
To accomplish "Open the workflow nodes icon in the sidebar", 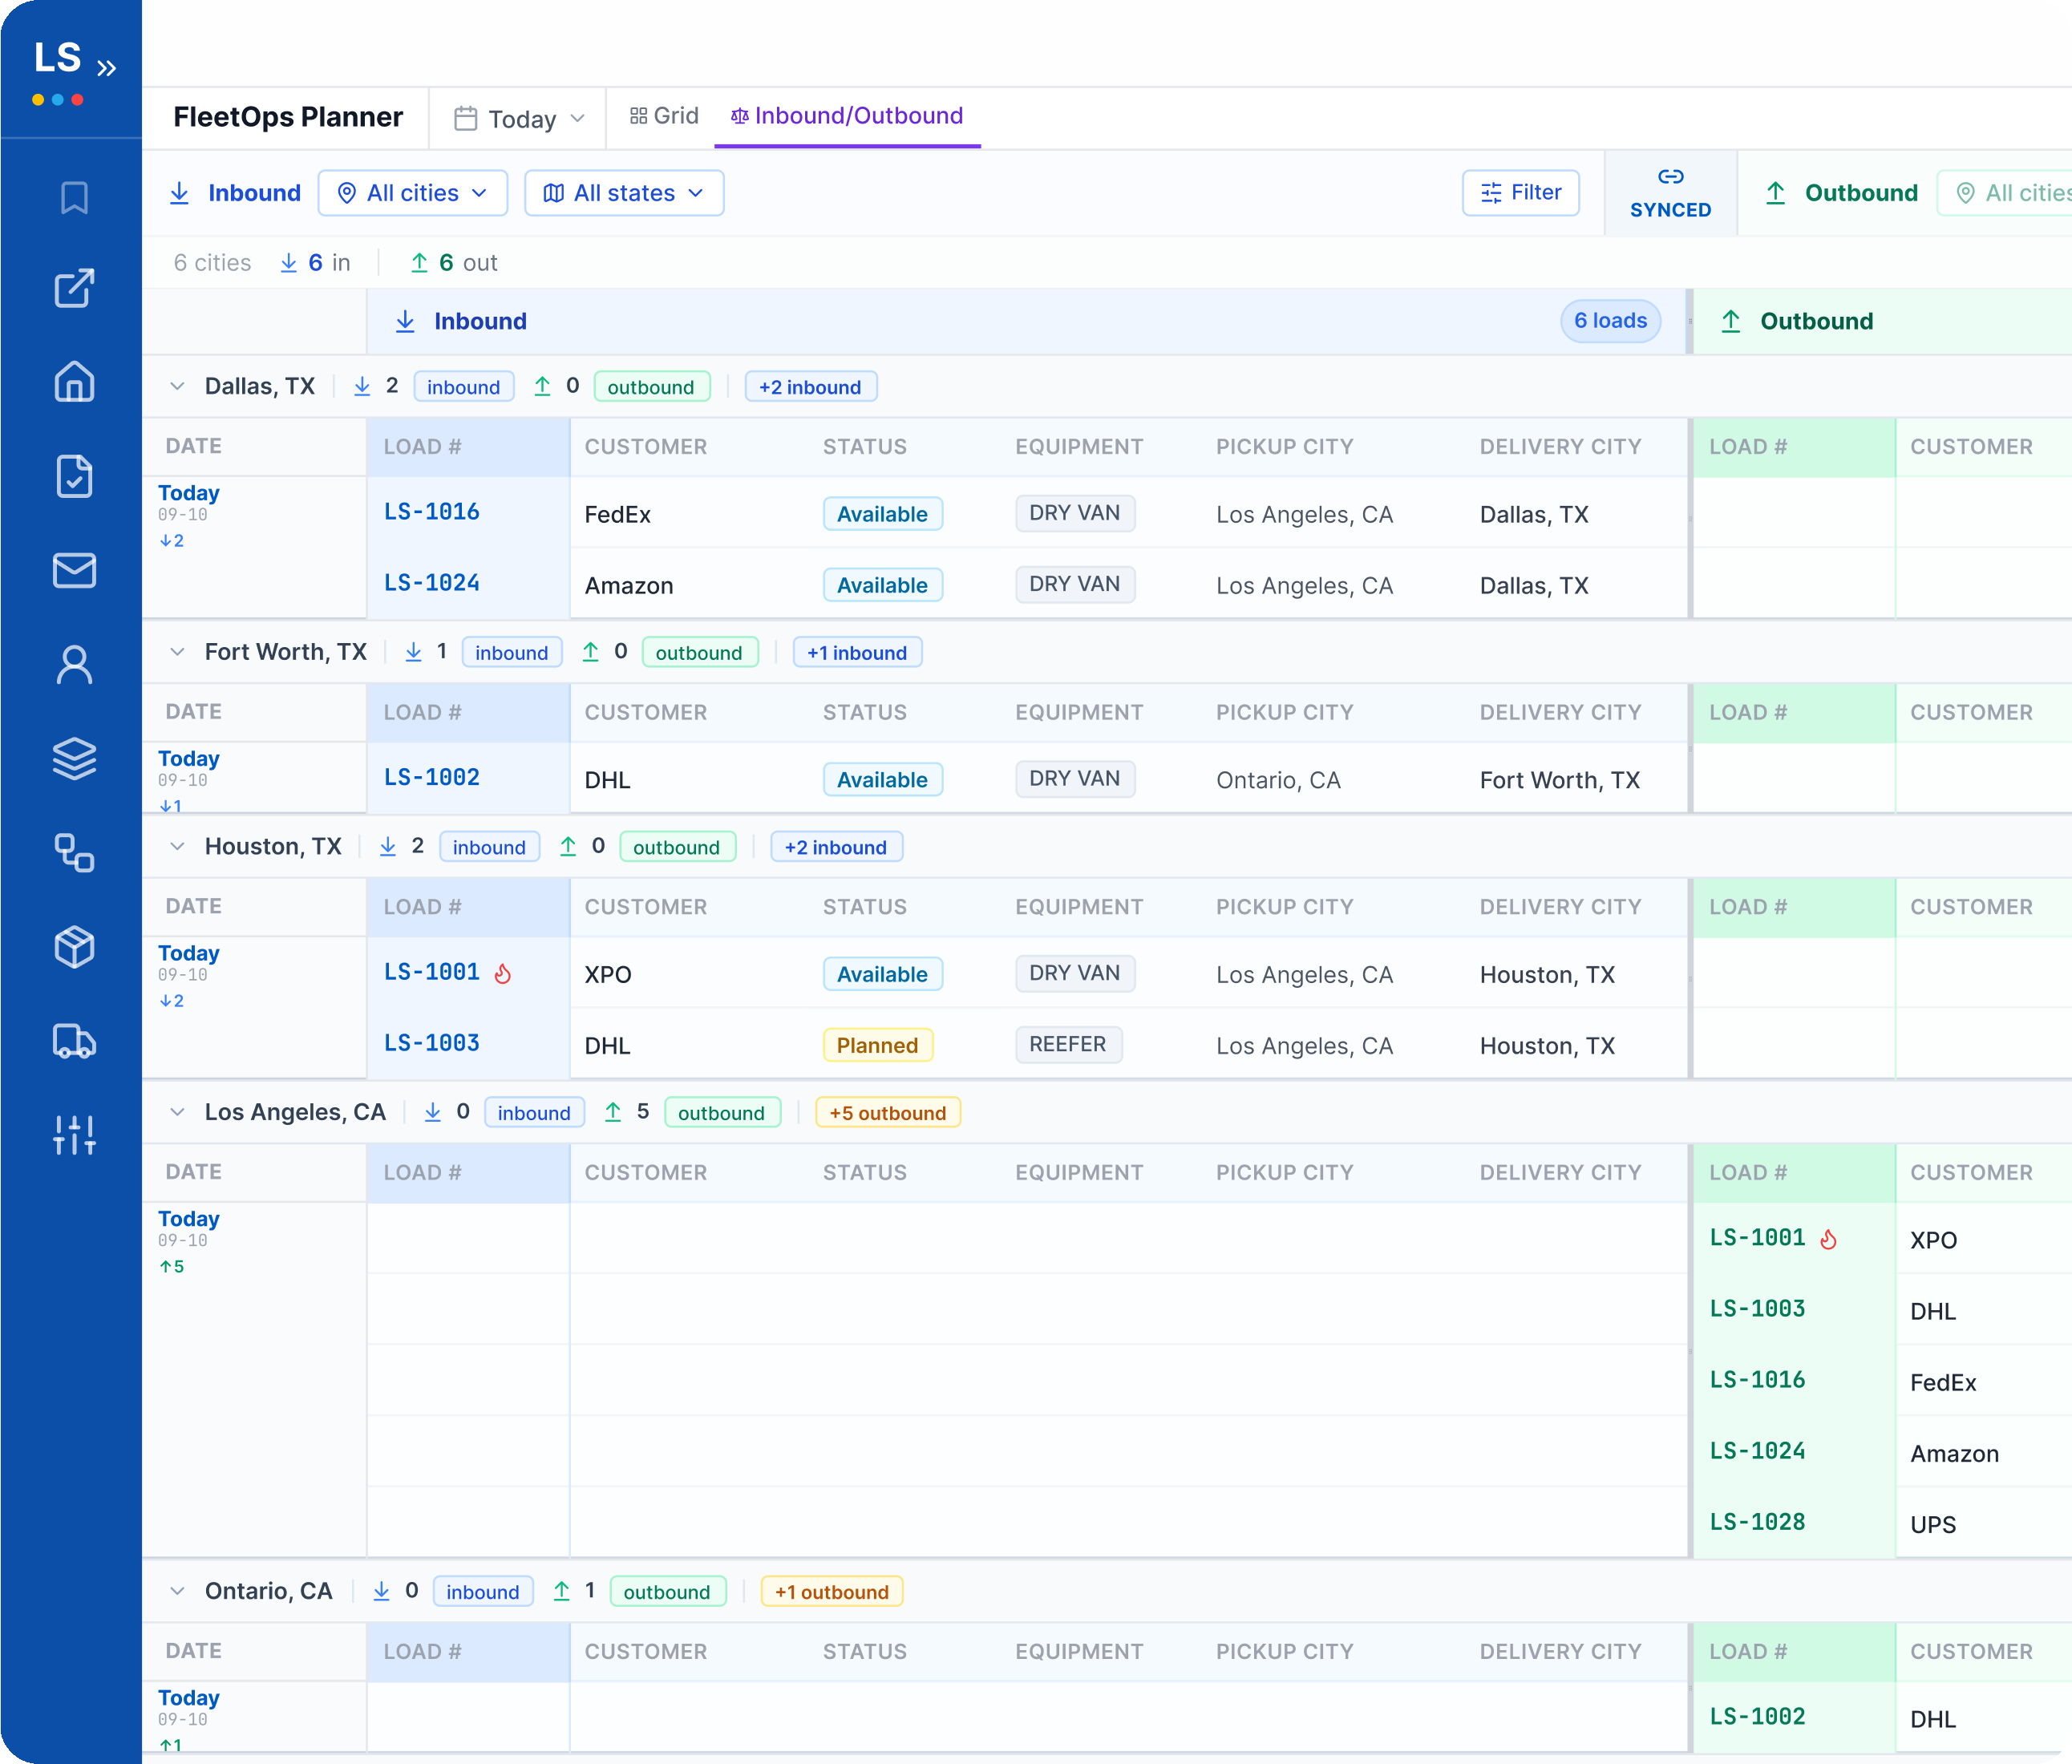I will (74, 853).
